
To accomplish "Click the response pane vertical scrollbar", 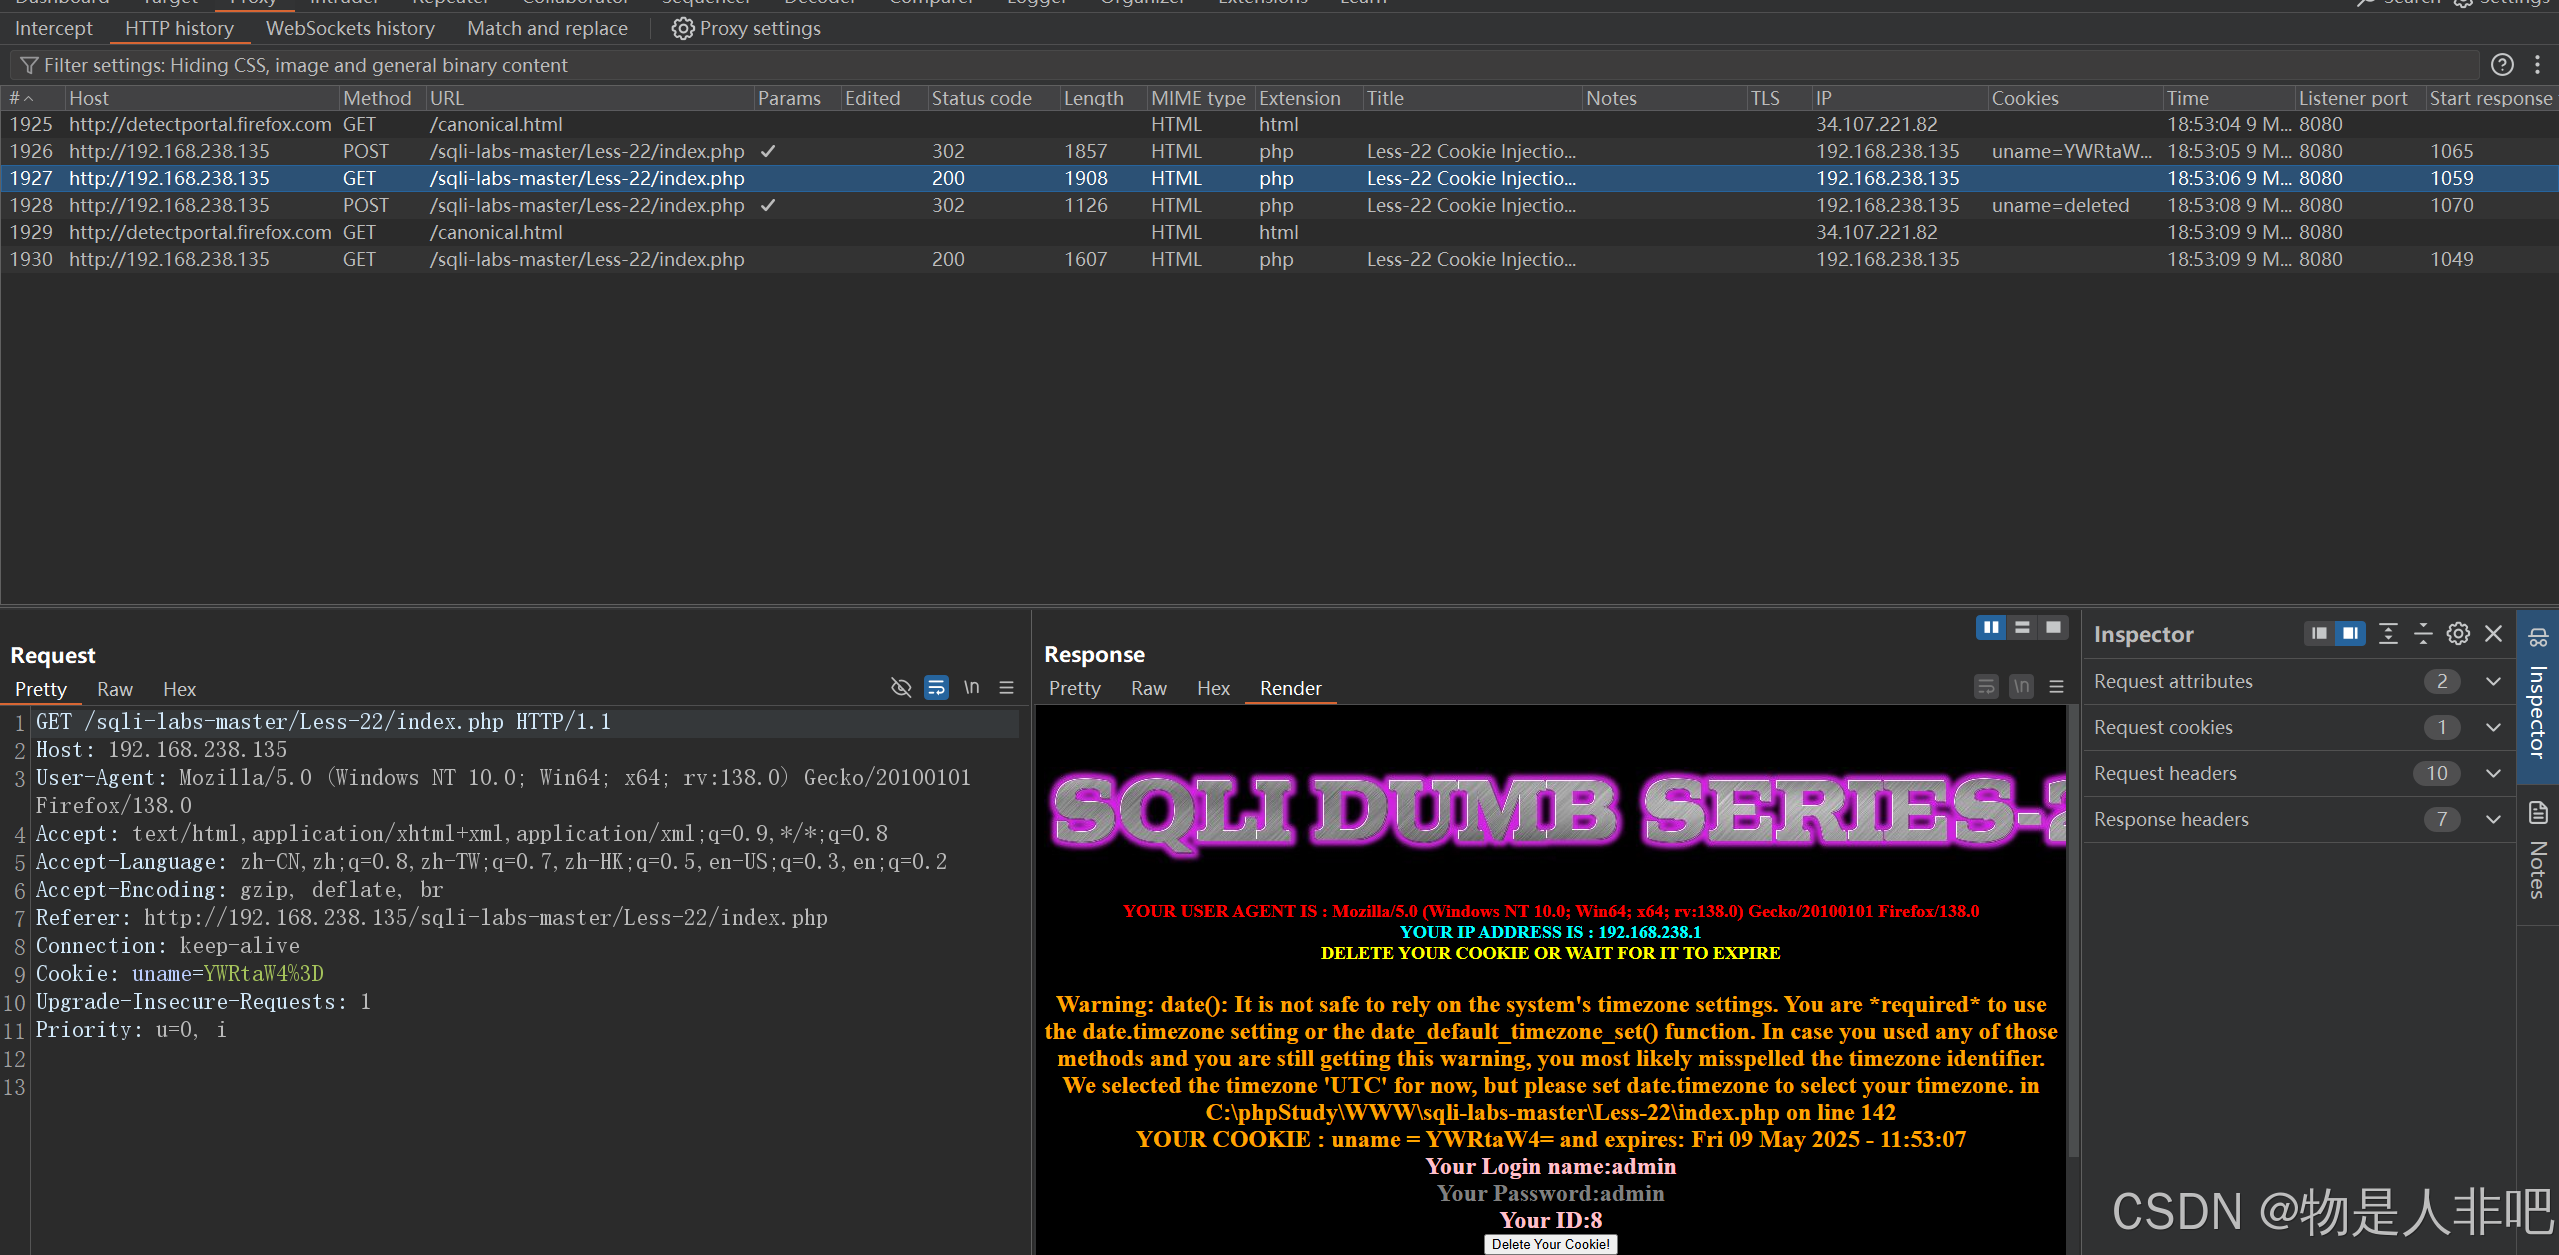I will [x=2072, y=930].
